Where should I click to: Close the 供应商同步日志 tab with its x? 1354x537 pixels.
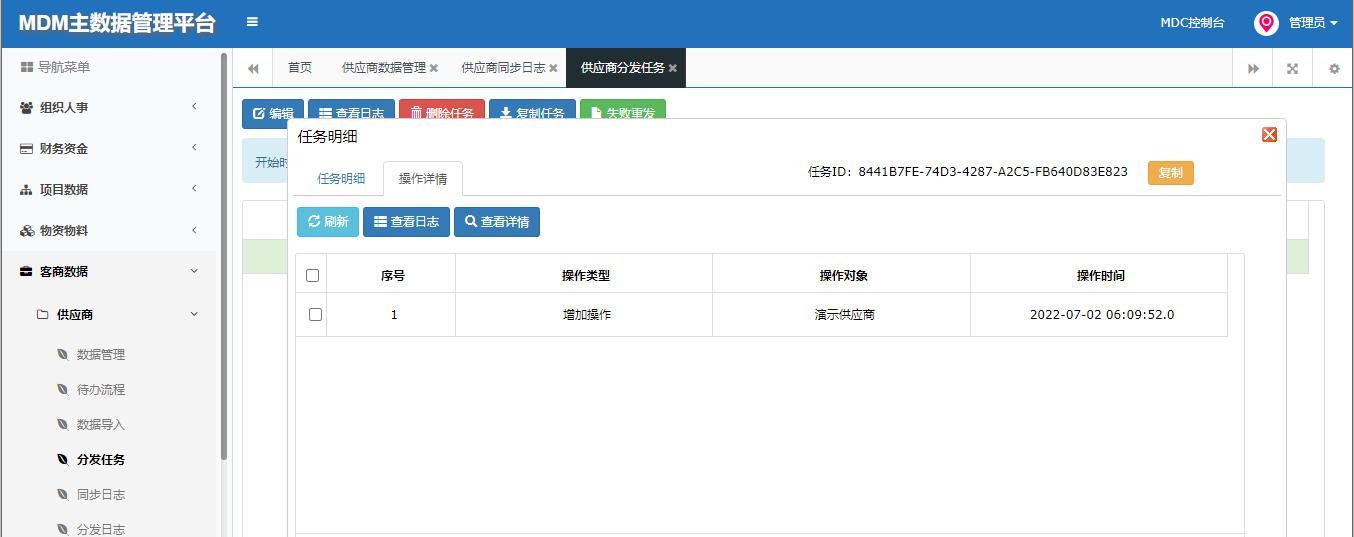[553, 68]
